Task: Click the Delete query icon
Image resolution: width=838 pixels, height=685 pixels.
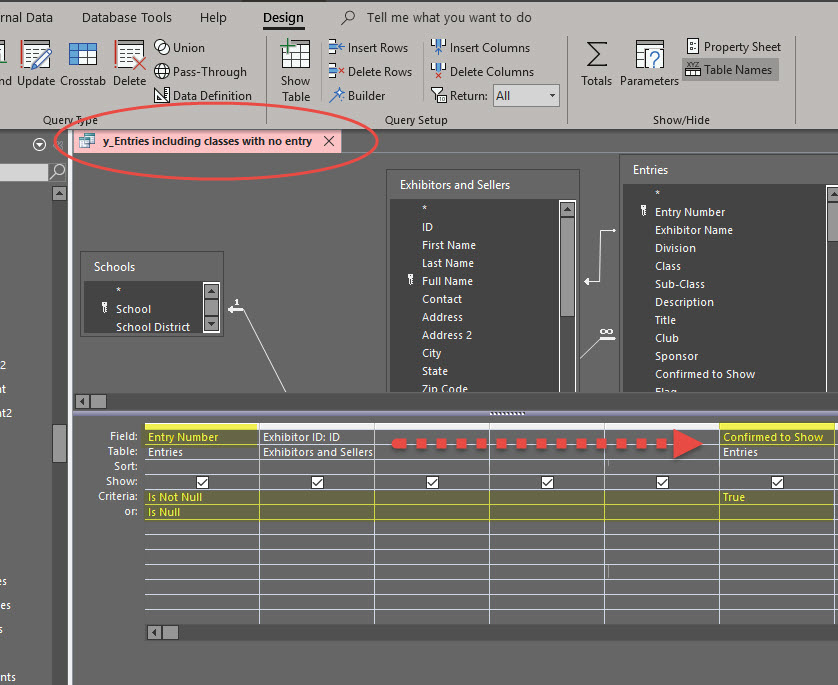Action: tap(129, 64)
